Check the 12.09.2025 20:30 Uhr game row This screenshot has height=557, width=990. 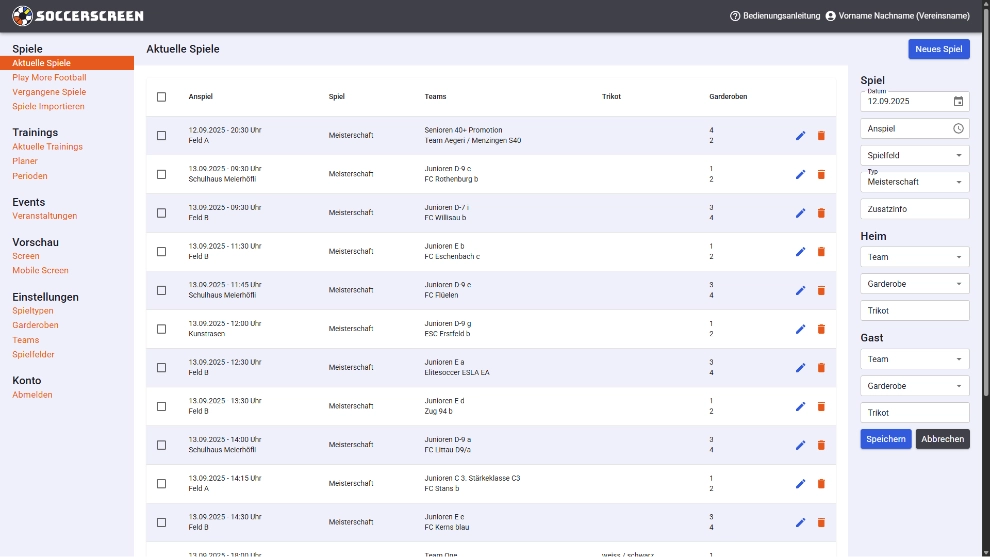point(162,136)
